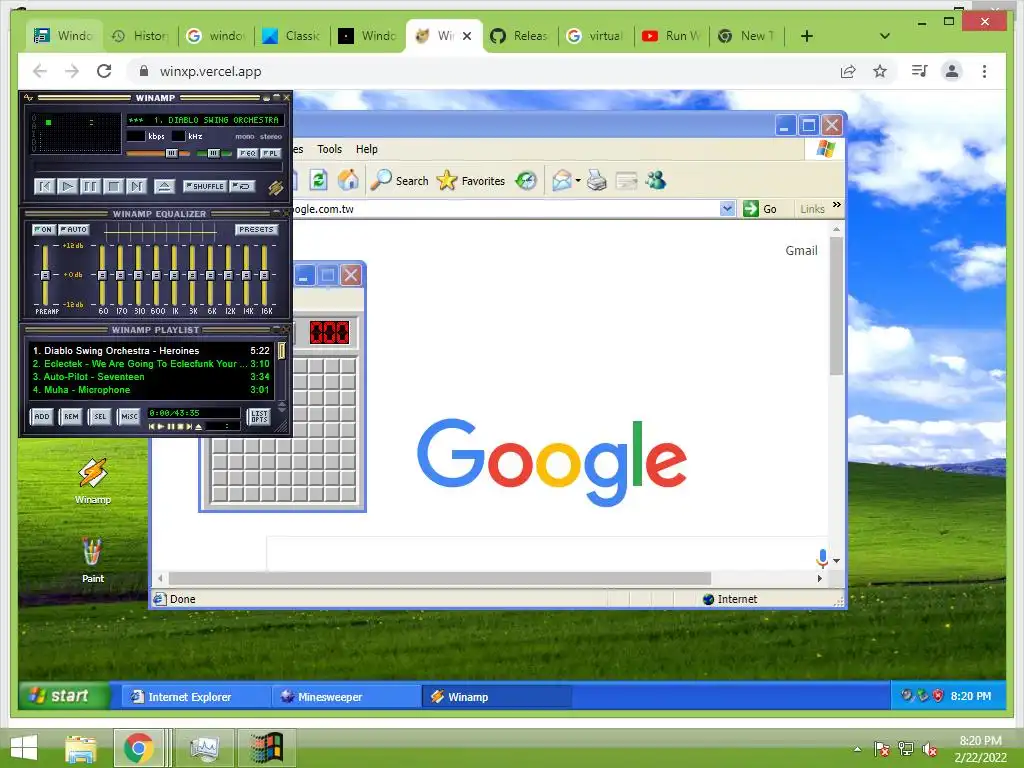Screen dimensions: 1024x768
Task: Click the Winamp volume slider handle
Action: pos(171,153)
